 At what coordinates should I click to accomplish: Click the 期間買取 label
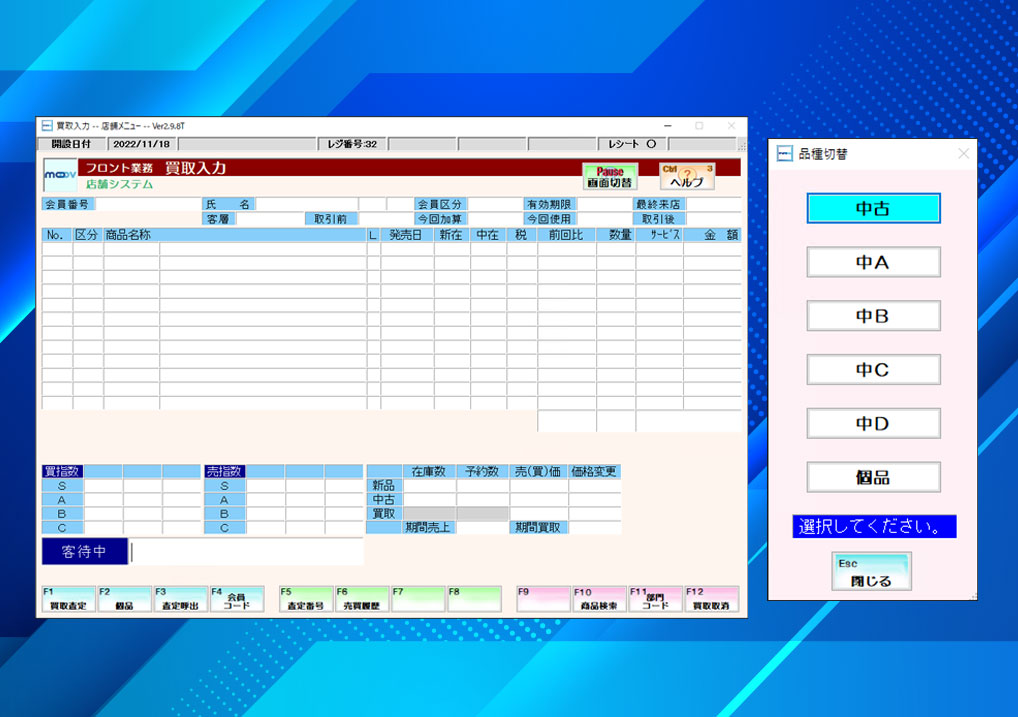538,527
